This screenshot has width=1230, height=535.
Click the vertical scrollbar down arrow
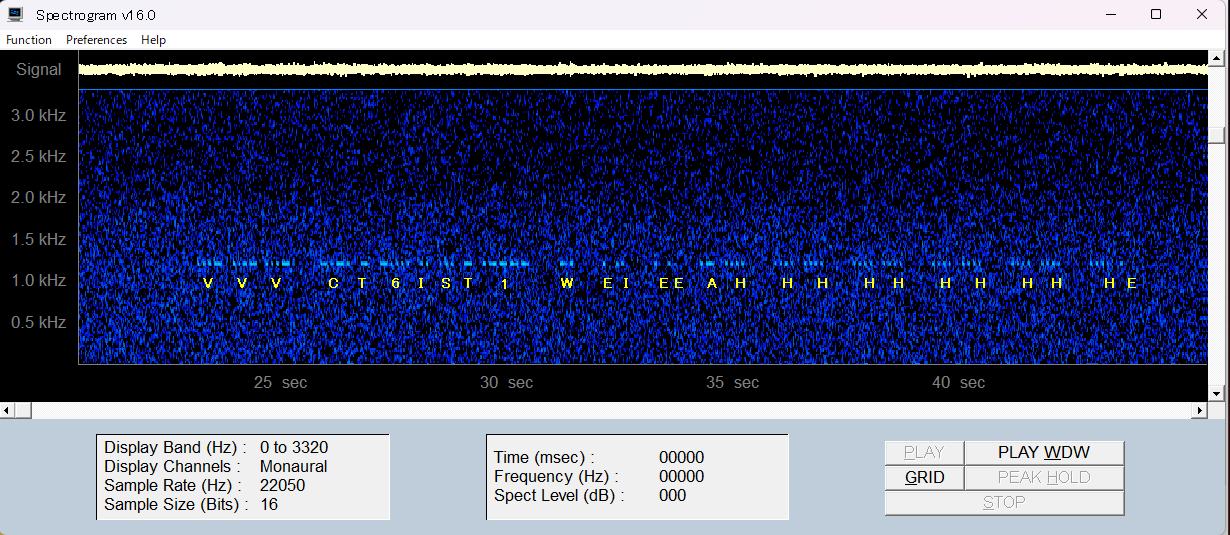coord(1216,394)
